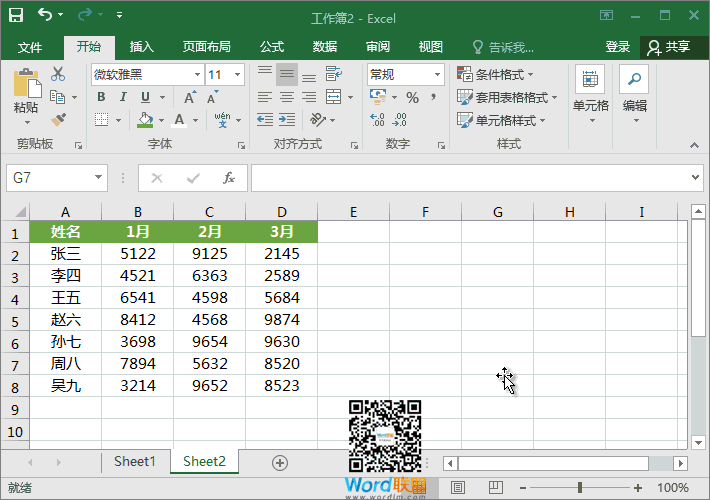The width and height of the screenshot is (710, 500).
Task: Select column D header
Action: click(282, 212)
